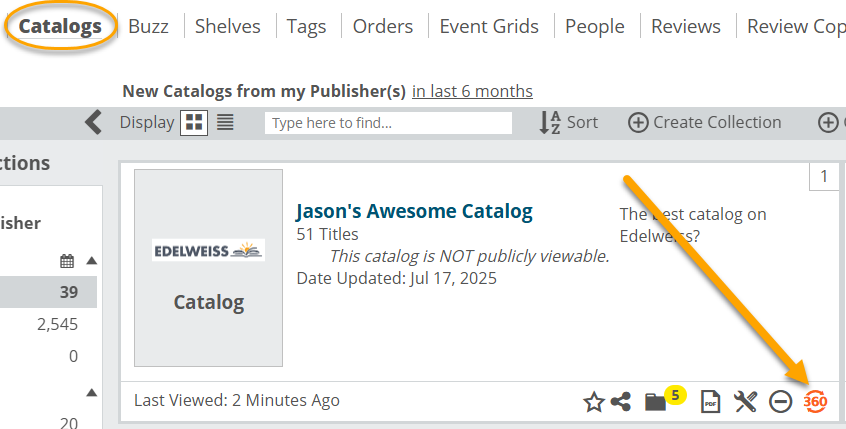Click the share icon on Jason's Awesome Catalog
The image size is (846, 429).
pos(621,401)
